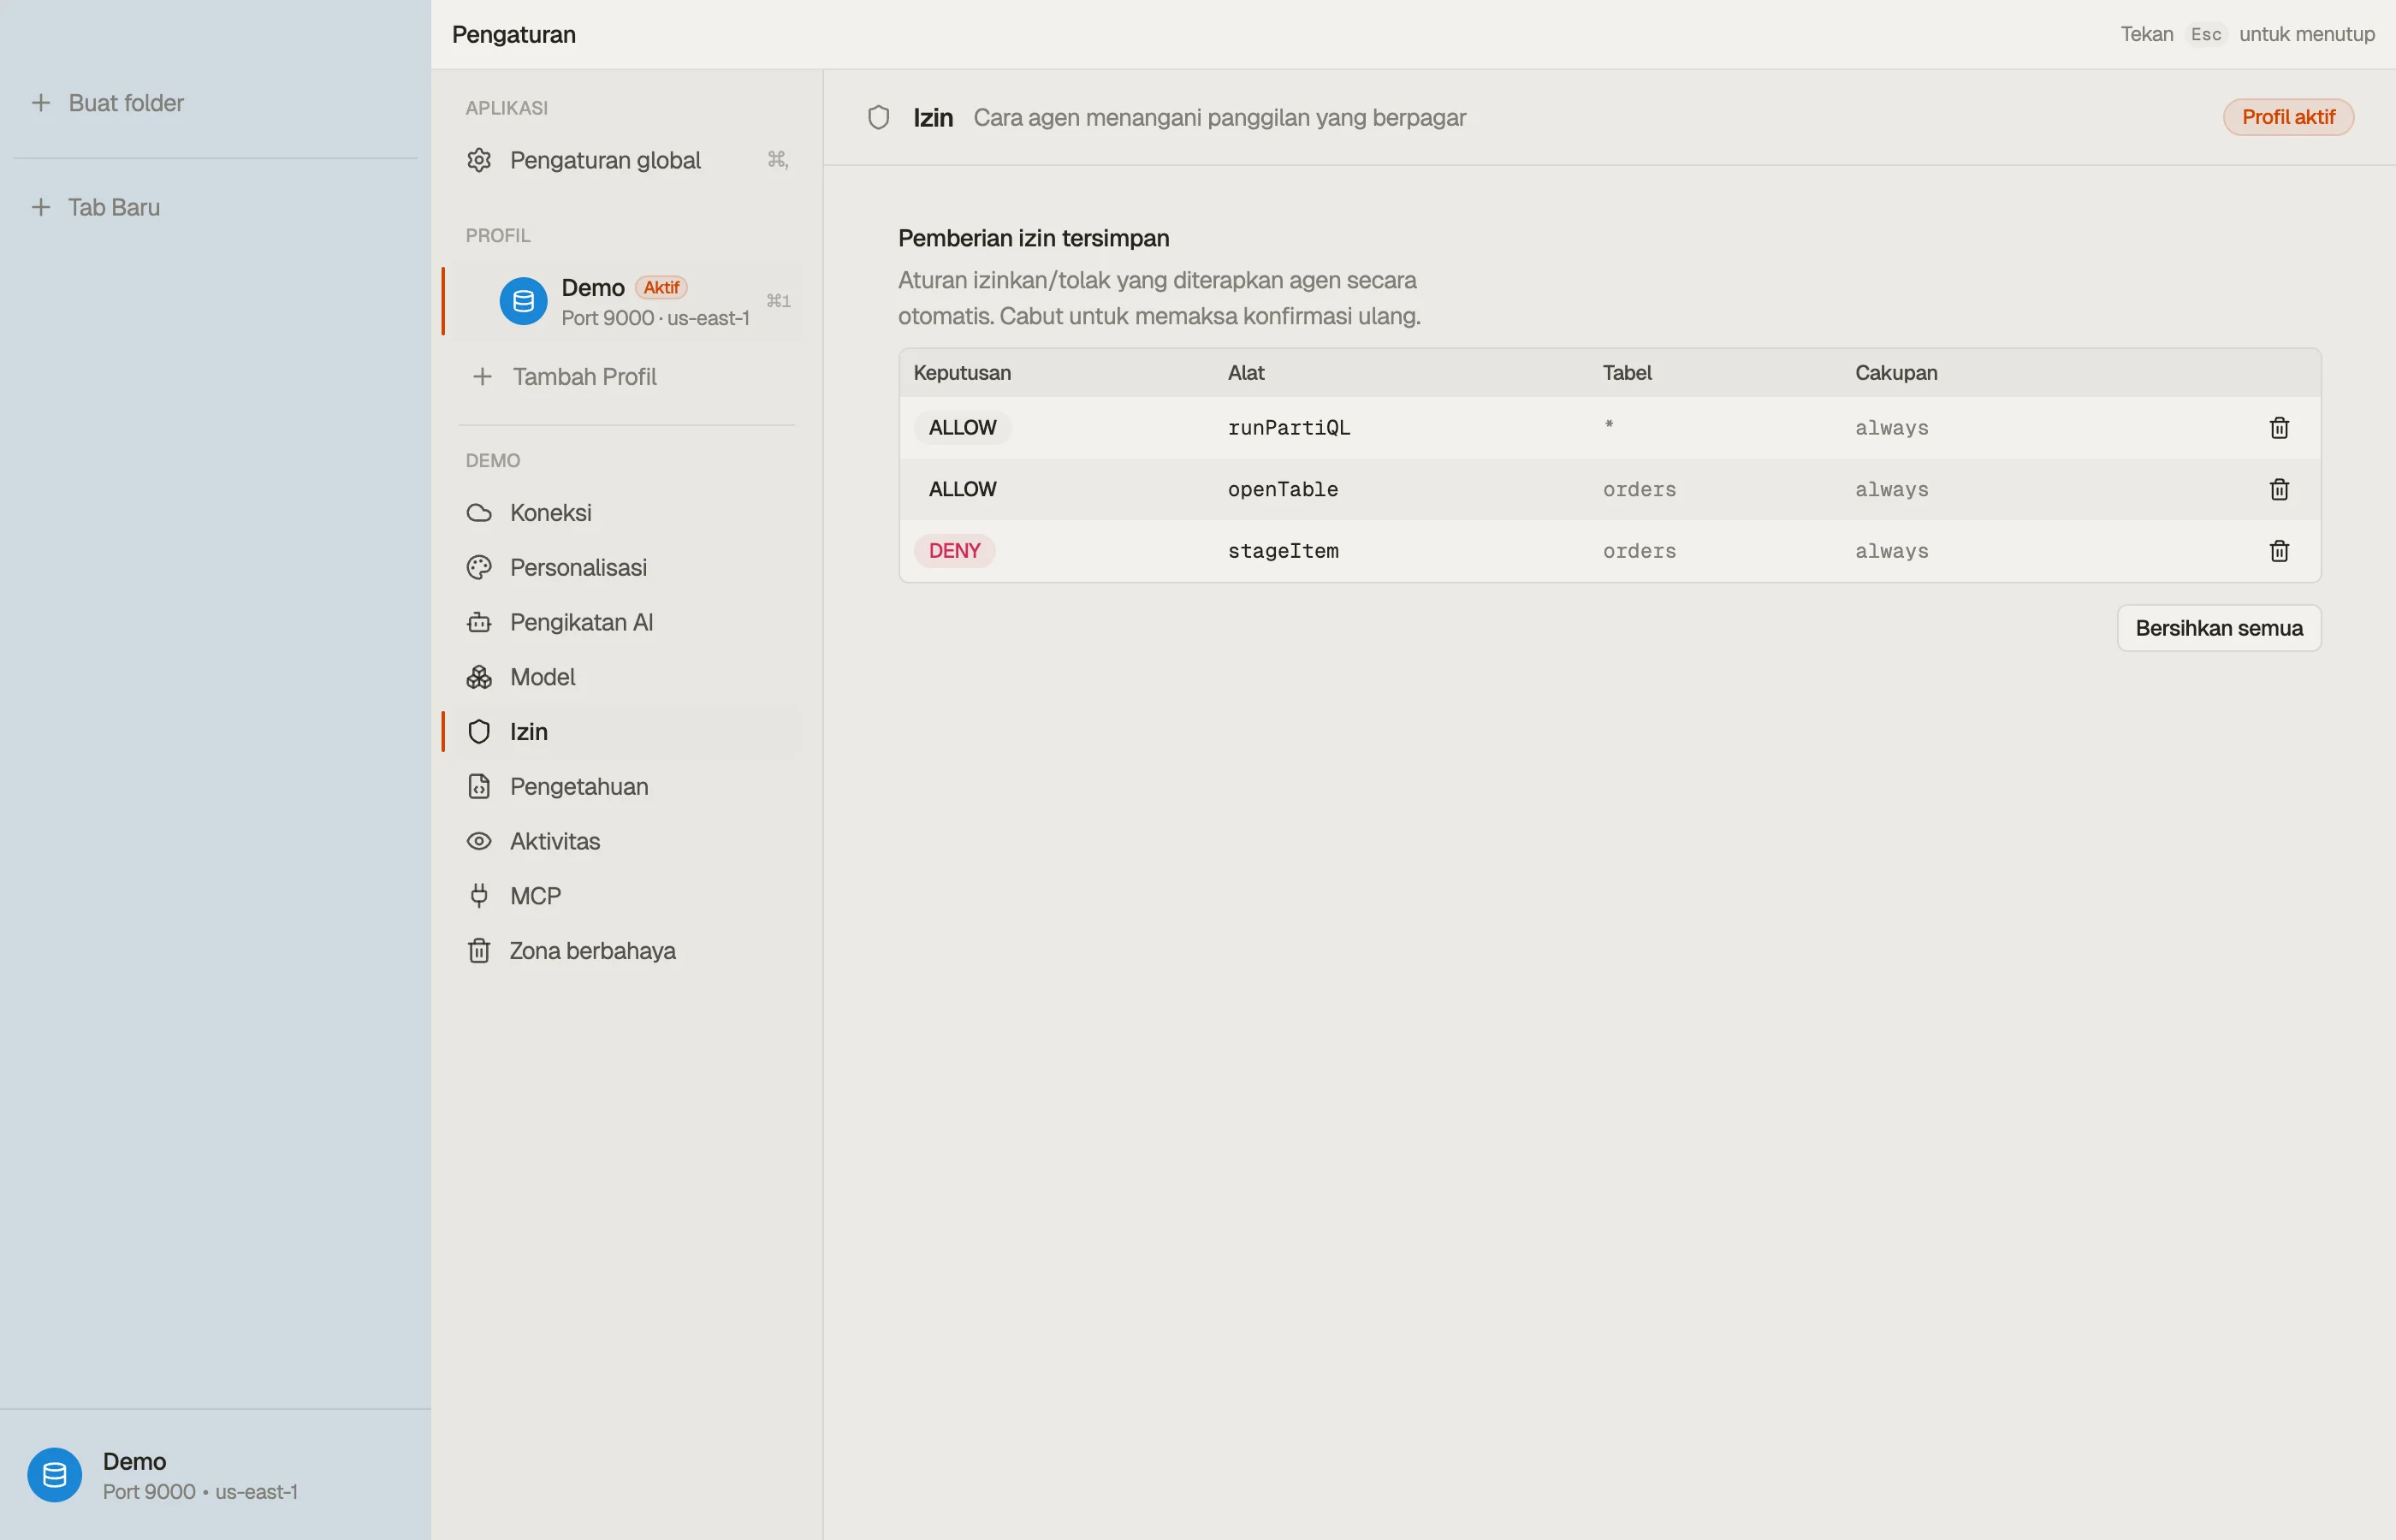Click the Pemberian izin tersimpan heading
This screenshot has height=1540, width=2396.
coord(1033,238)
